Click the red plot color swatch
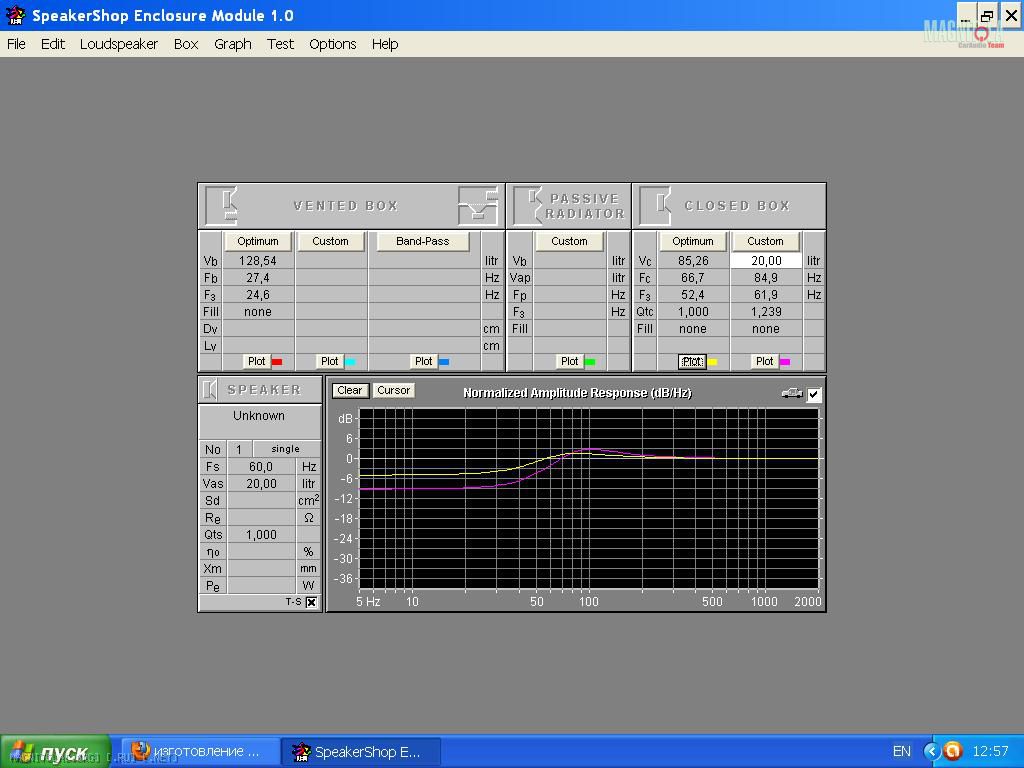Screen dimensions: 1024x768 point(277,362)
